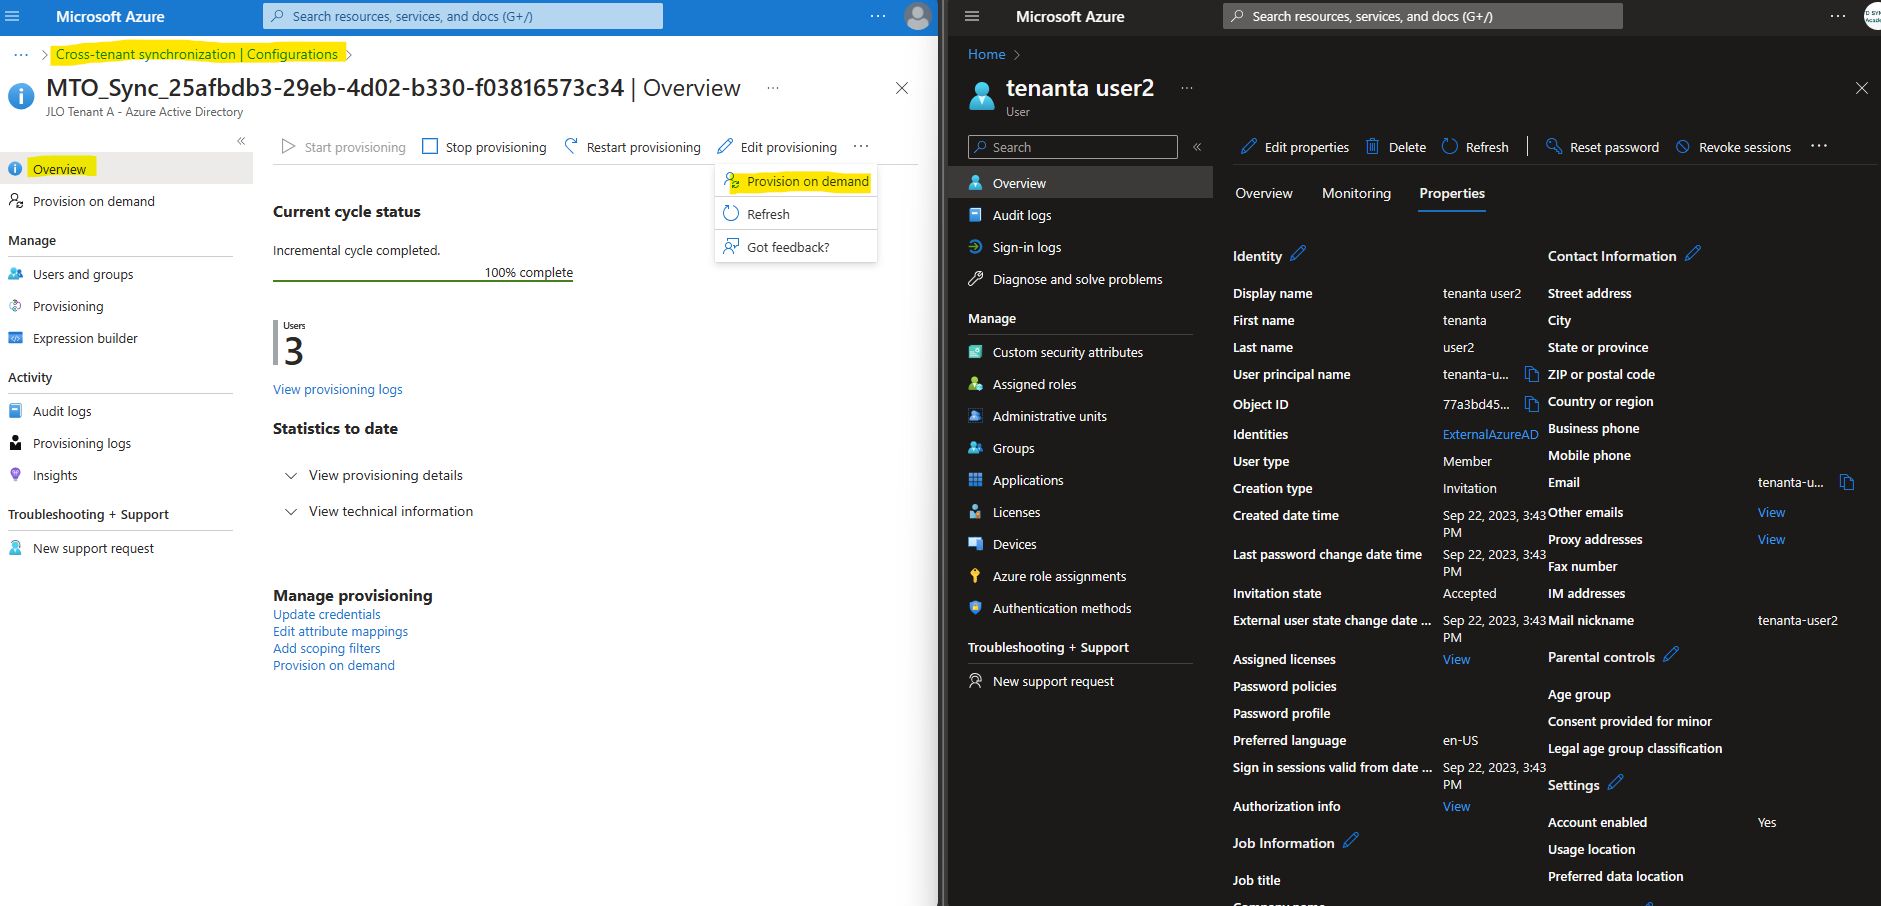Click Revoke sessions in the user toolbar
The image size is (1881, 906).
pyautogui.click(x=1733, y=147)
